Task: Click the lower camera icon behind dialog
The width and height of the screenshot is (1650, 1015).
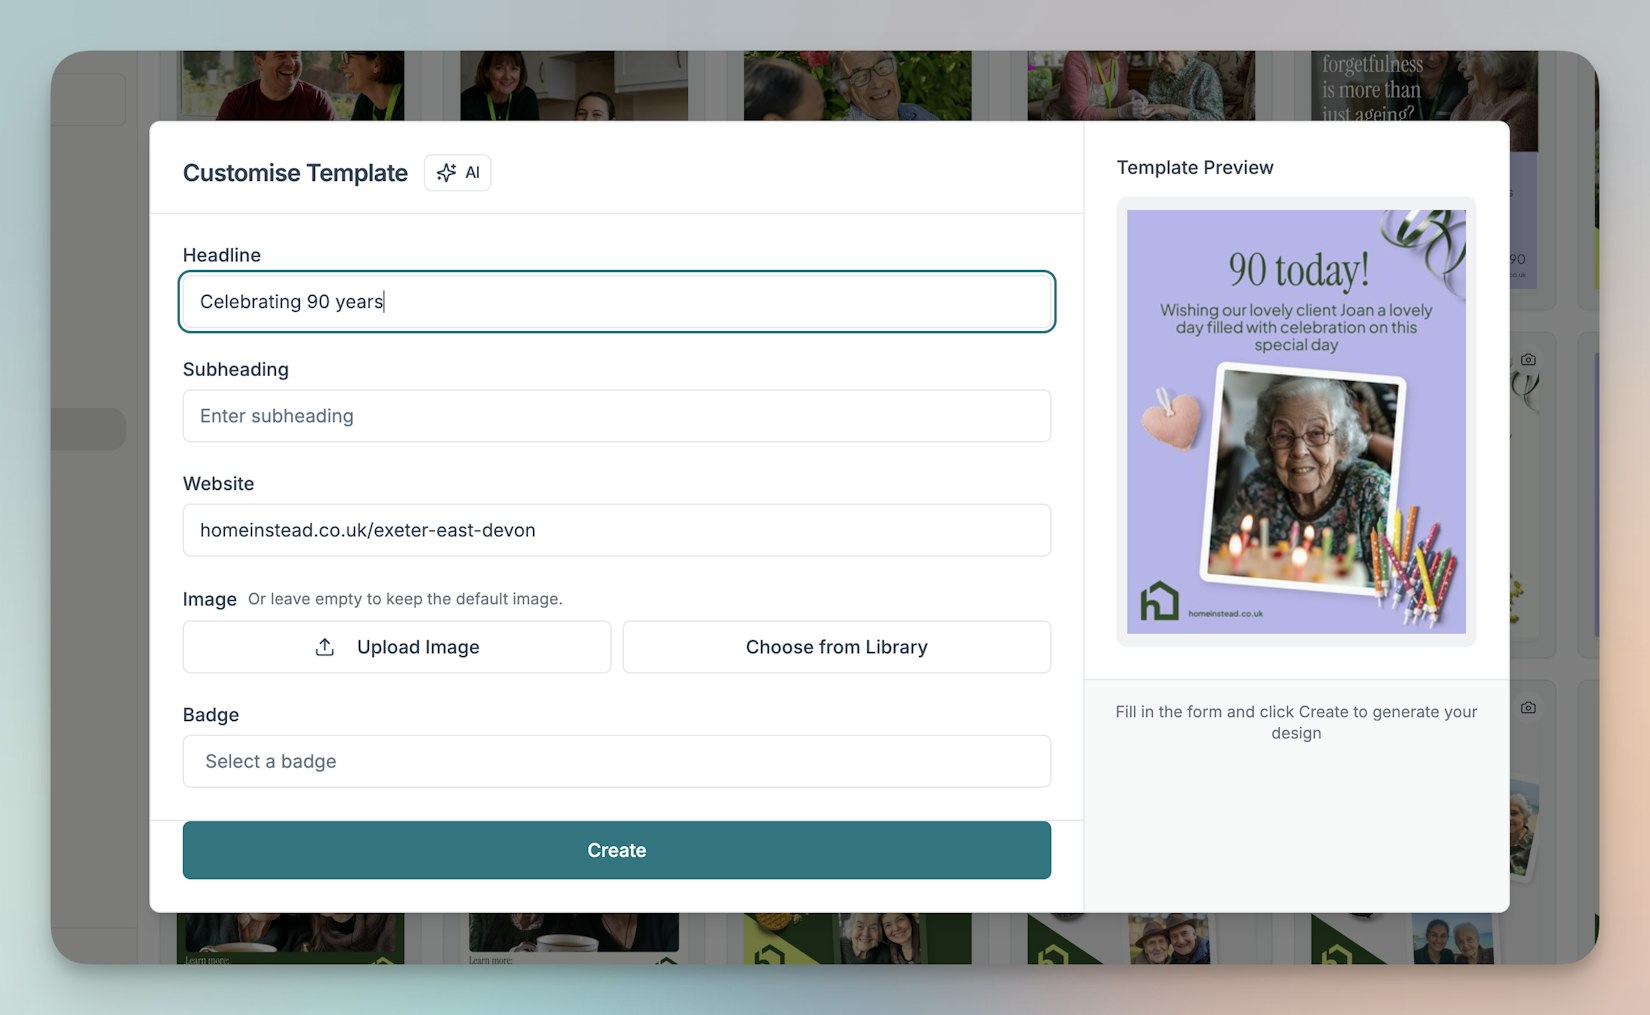Action: tap(1528, 708)
